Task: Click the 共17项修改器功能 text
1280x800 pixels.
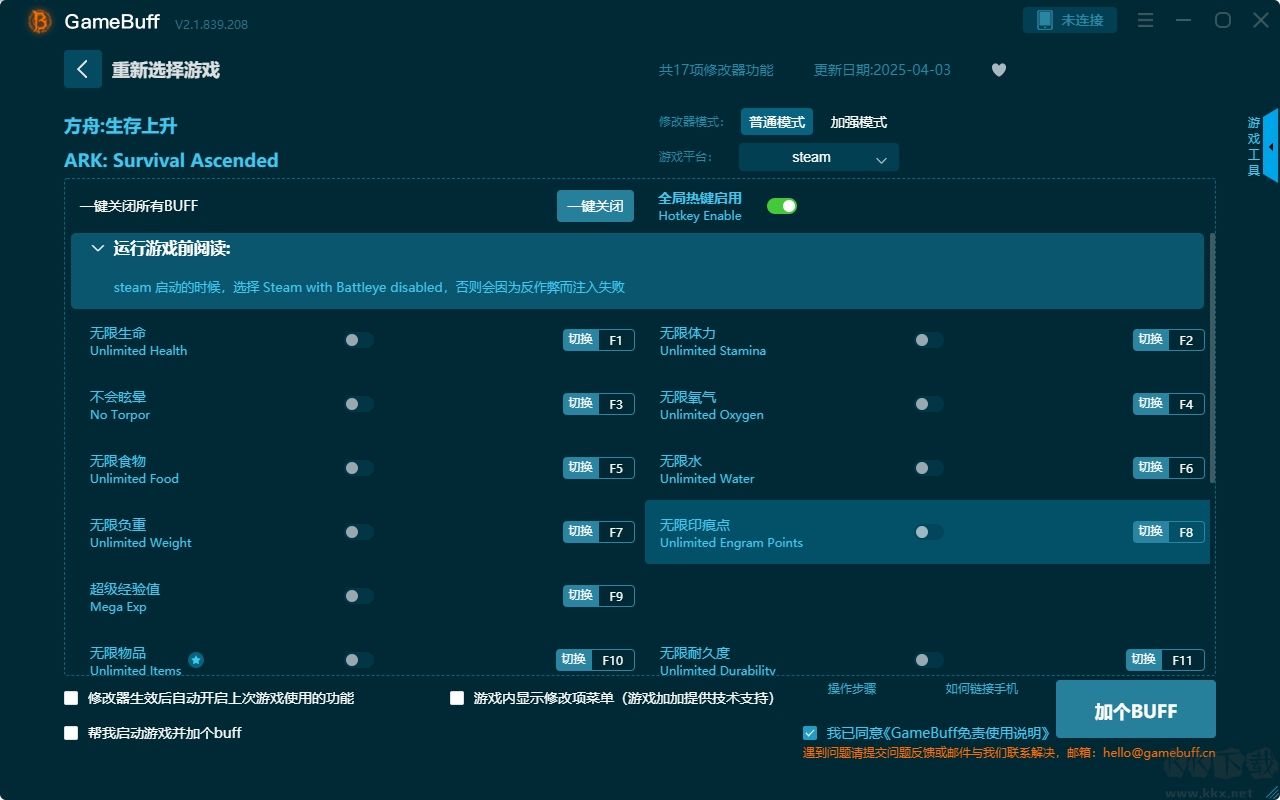Action: click(716, 70)
